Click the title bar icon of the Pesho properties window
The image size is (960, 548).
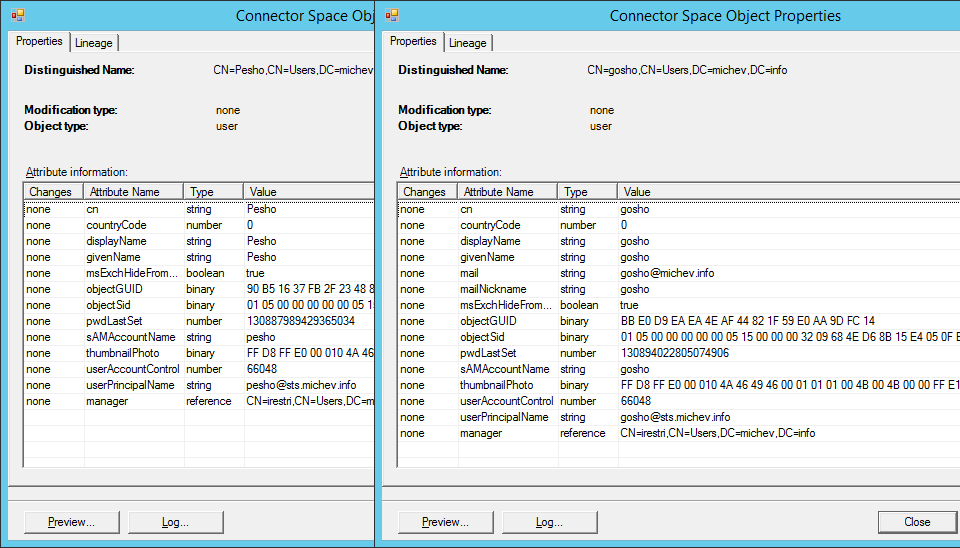pyautogui.click(x=17, y=15)
